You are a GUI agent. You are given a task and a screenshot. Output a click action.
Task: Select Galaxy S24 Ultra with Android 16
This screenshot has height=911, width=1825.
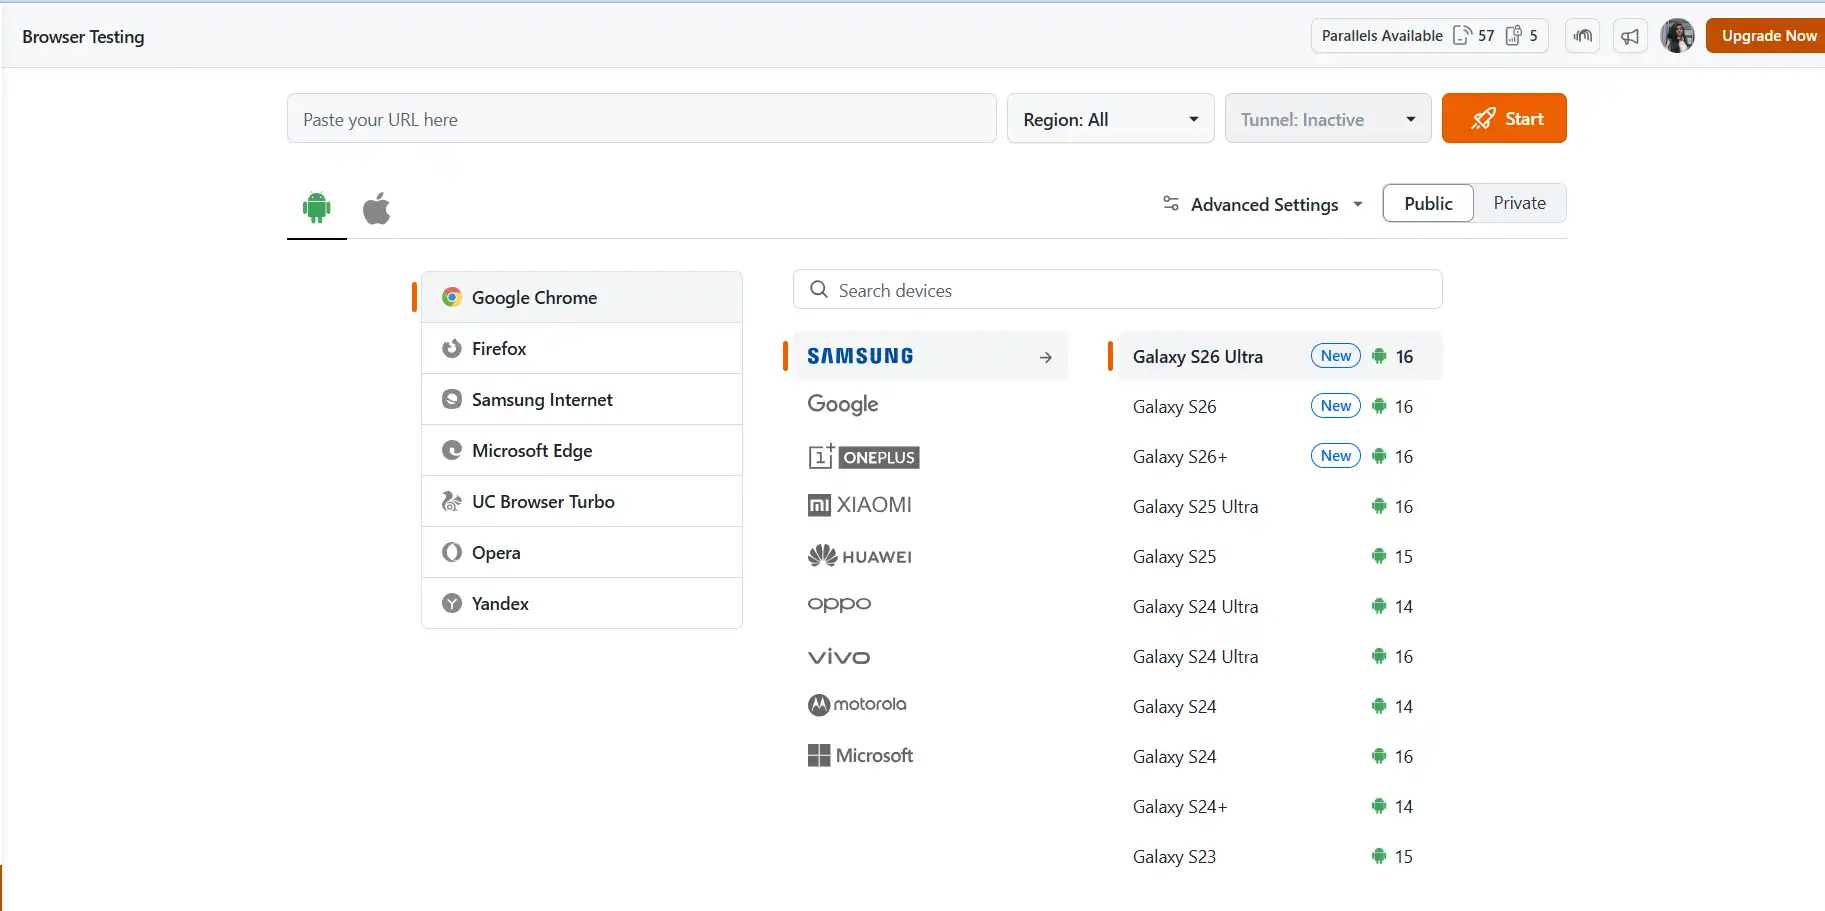(1280, 656)
